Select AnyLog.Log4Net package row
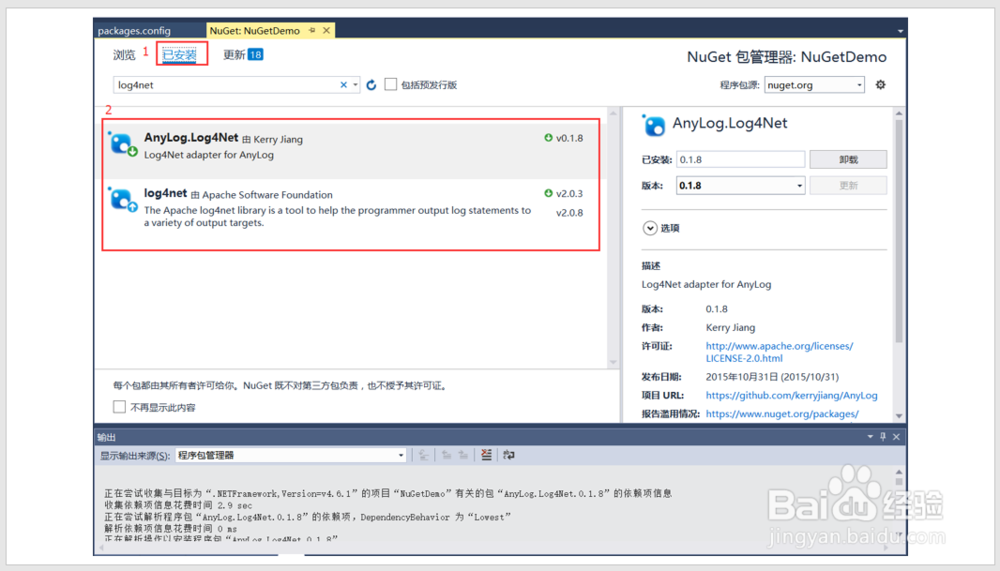1000x571 pixels. click(x=351, y=151)
